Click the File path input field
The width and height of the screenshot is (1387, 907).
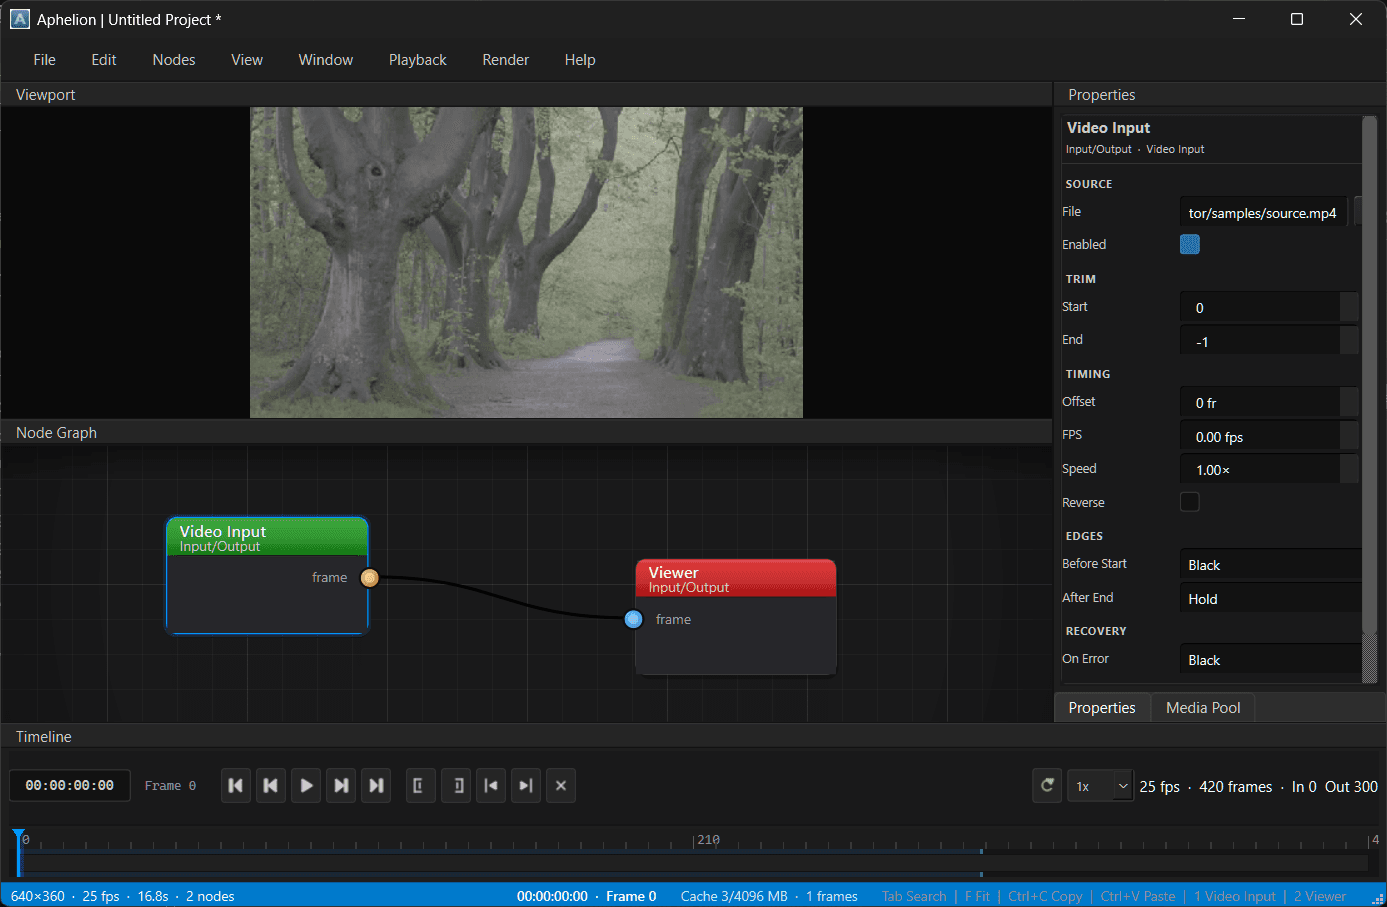pyautogui.click(x=1264, y=212)
